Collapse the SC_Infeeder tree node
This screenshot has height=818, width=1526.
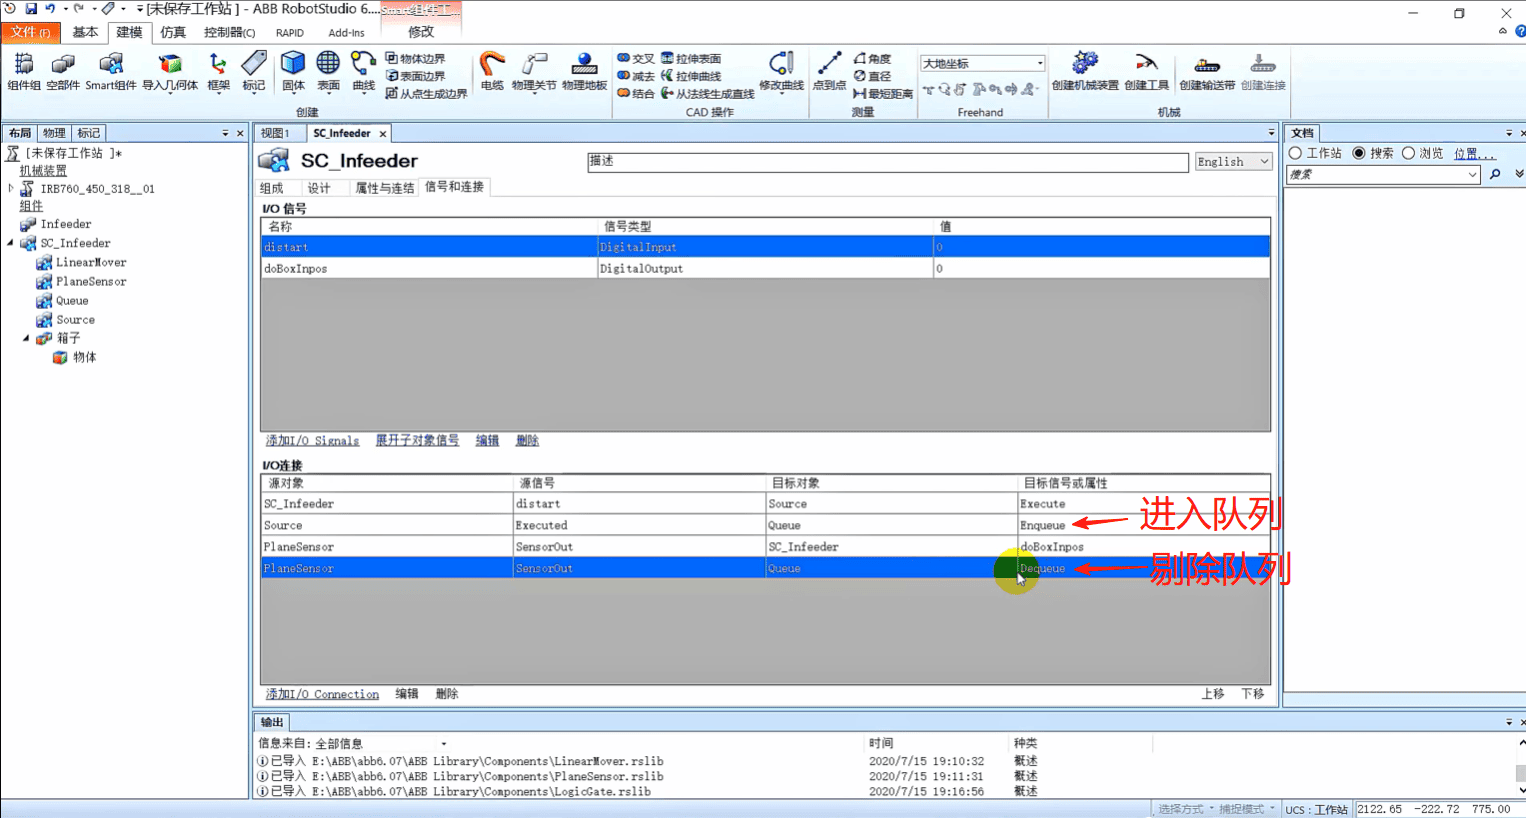11,243
